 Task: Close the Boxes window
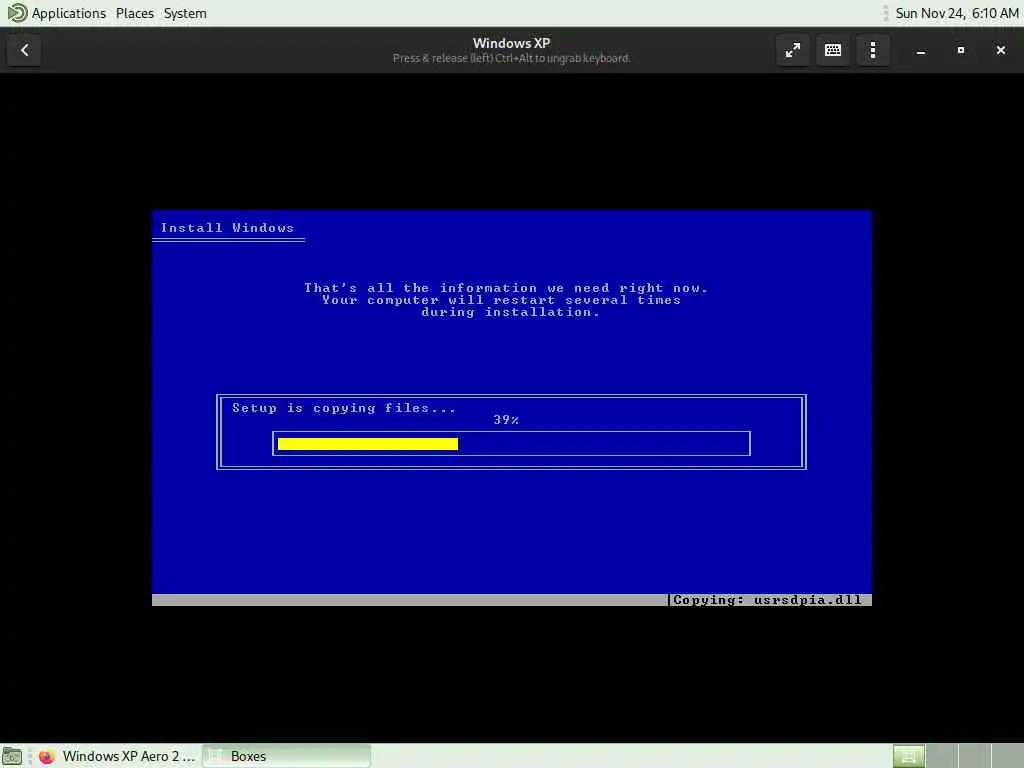(x=1000, y=50)
